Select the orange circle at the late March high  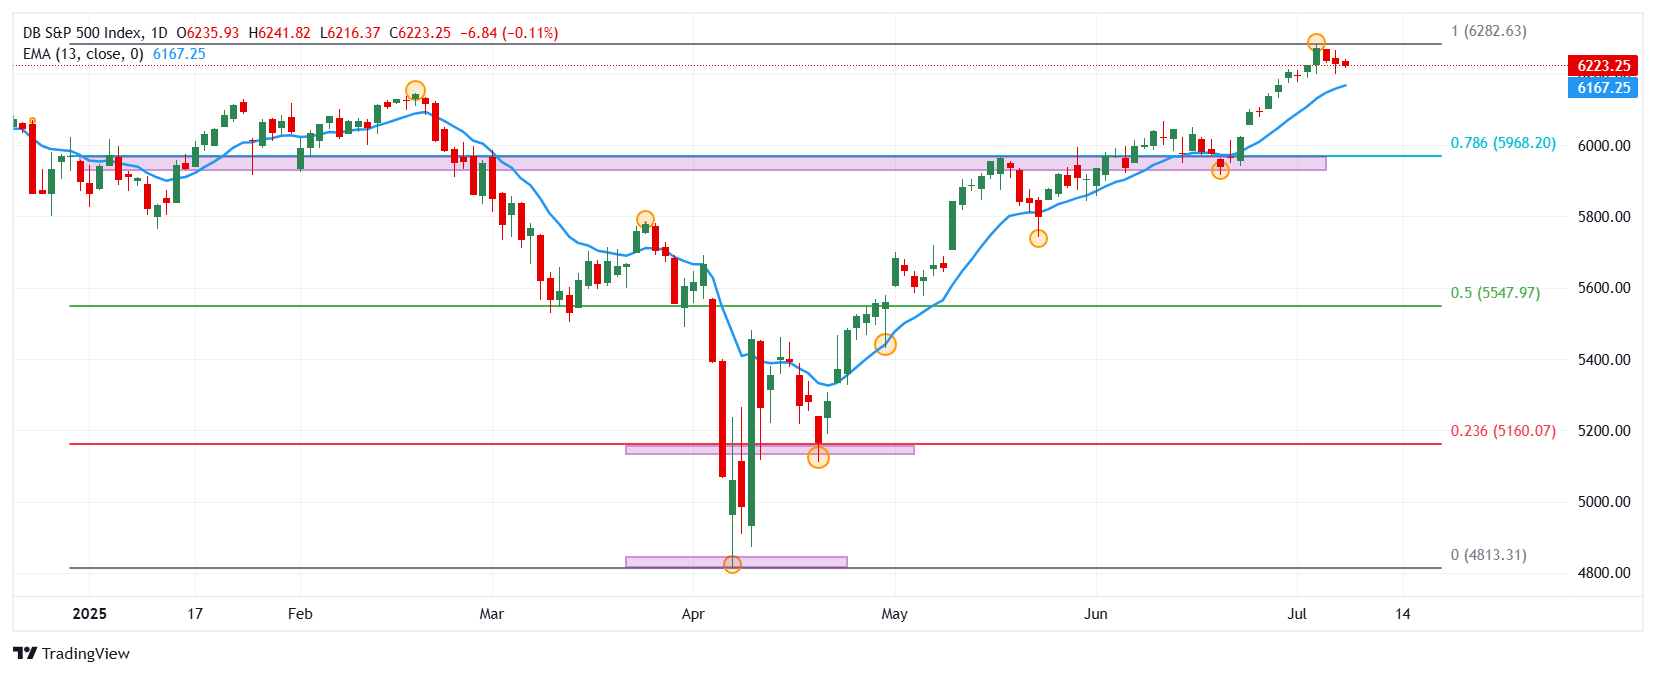pos(646,220)
